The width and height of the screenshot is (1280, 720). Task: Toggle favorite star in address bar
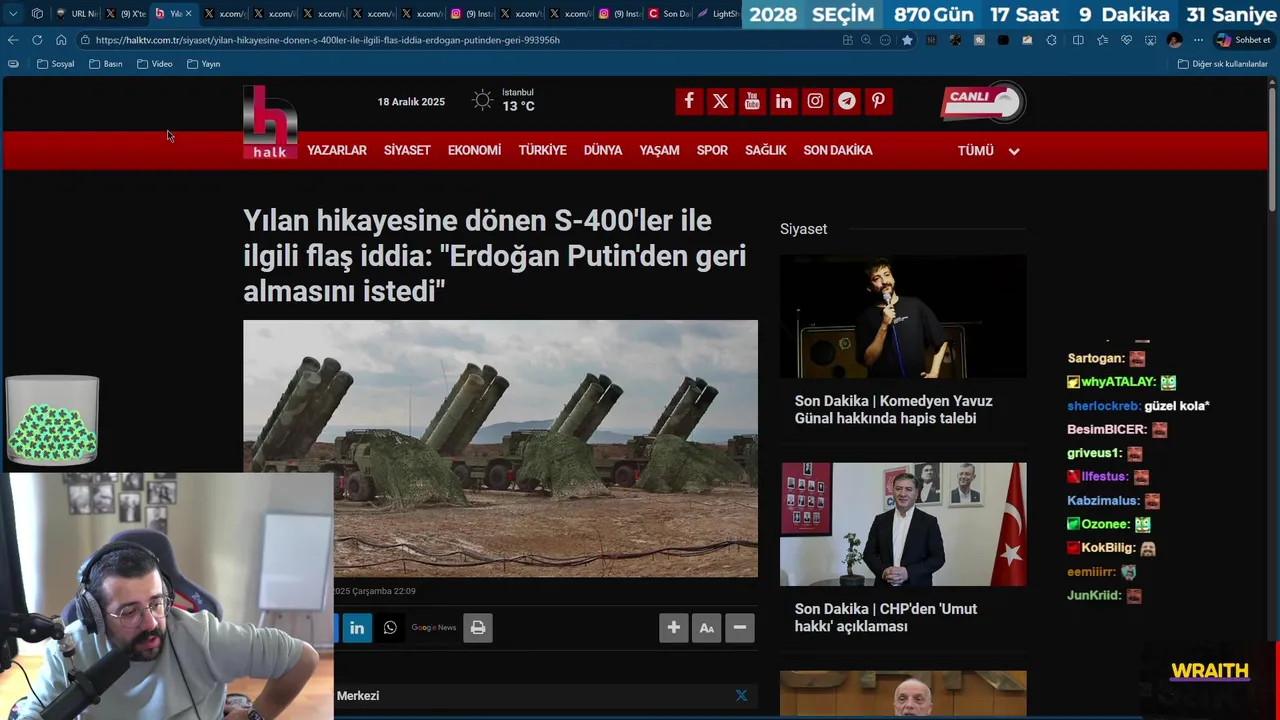tap(907, 40)
